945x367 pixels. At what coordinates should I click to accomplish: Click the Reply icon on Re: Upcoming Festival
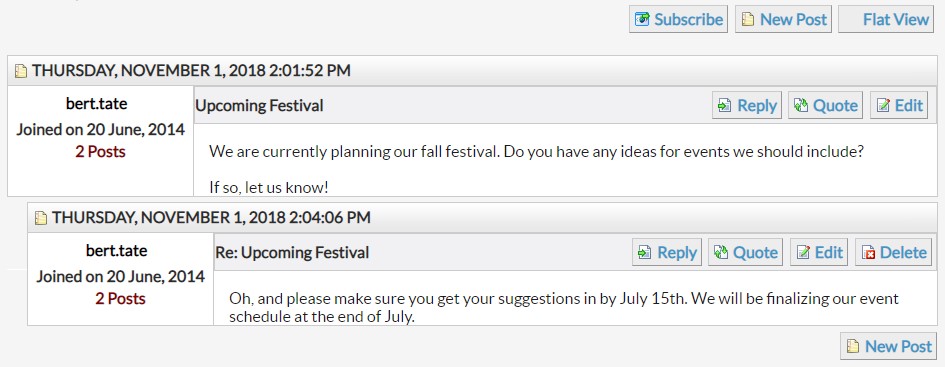pos(644,253)
